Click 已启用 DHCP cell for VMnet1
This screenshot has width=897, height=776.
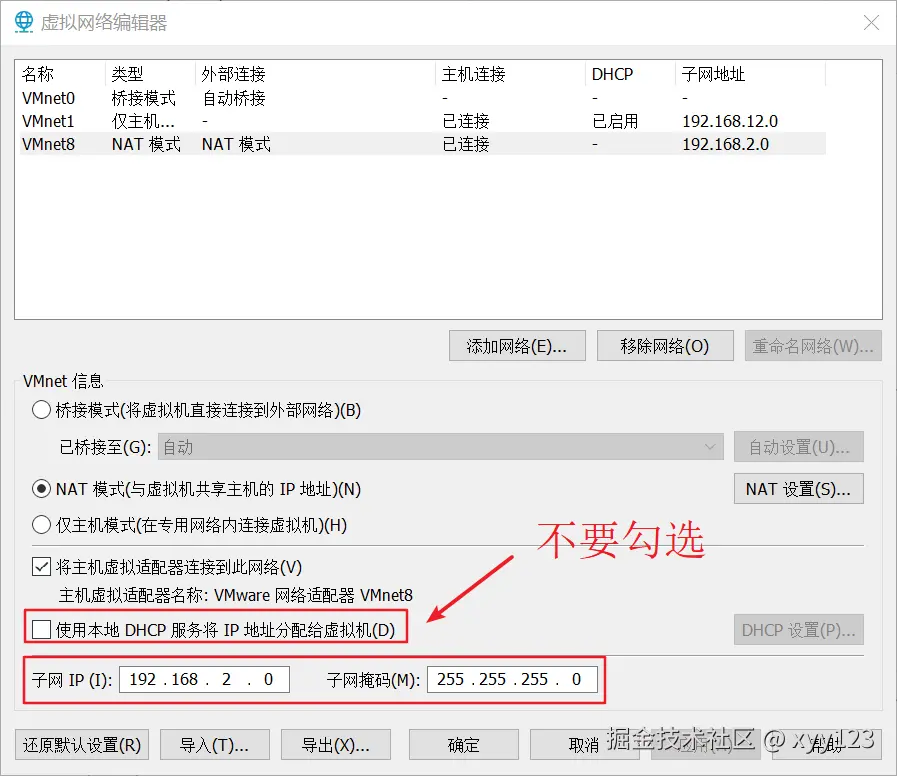tap(615, 121)
